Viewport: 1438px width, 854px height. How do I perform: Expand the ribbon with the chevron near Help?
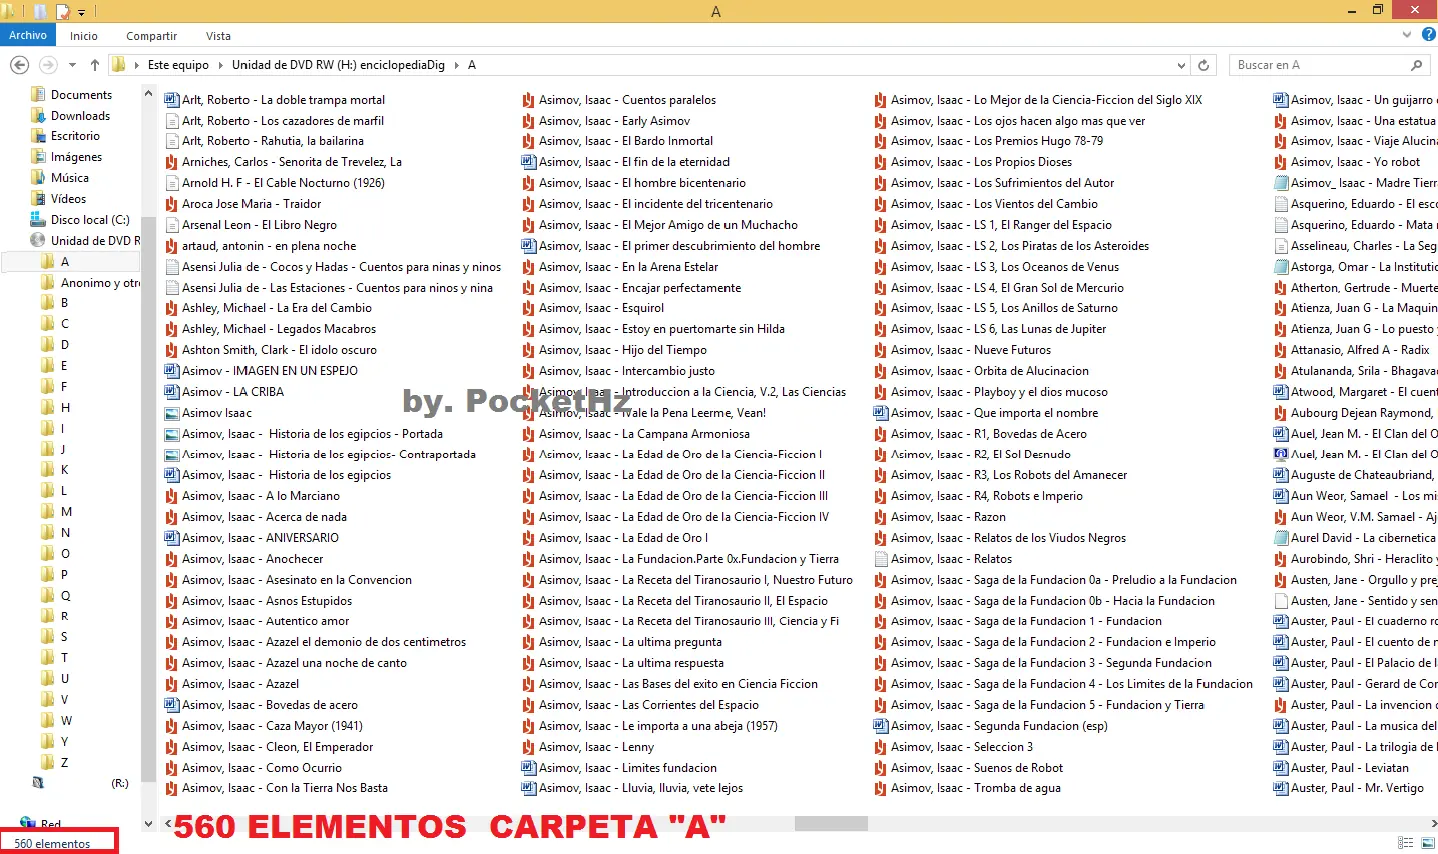1408,35
